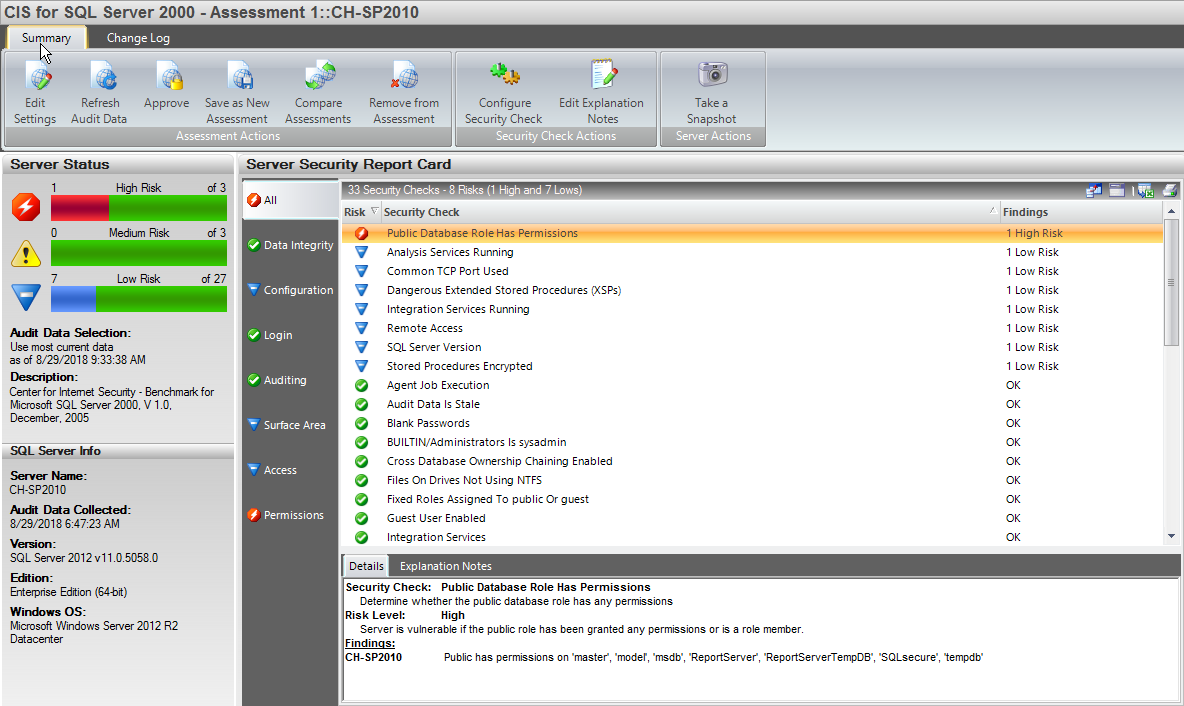Screen dimensions: 1184x706
Task: Open the Change Log tab
Action: tap(138, 38)
